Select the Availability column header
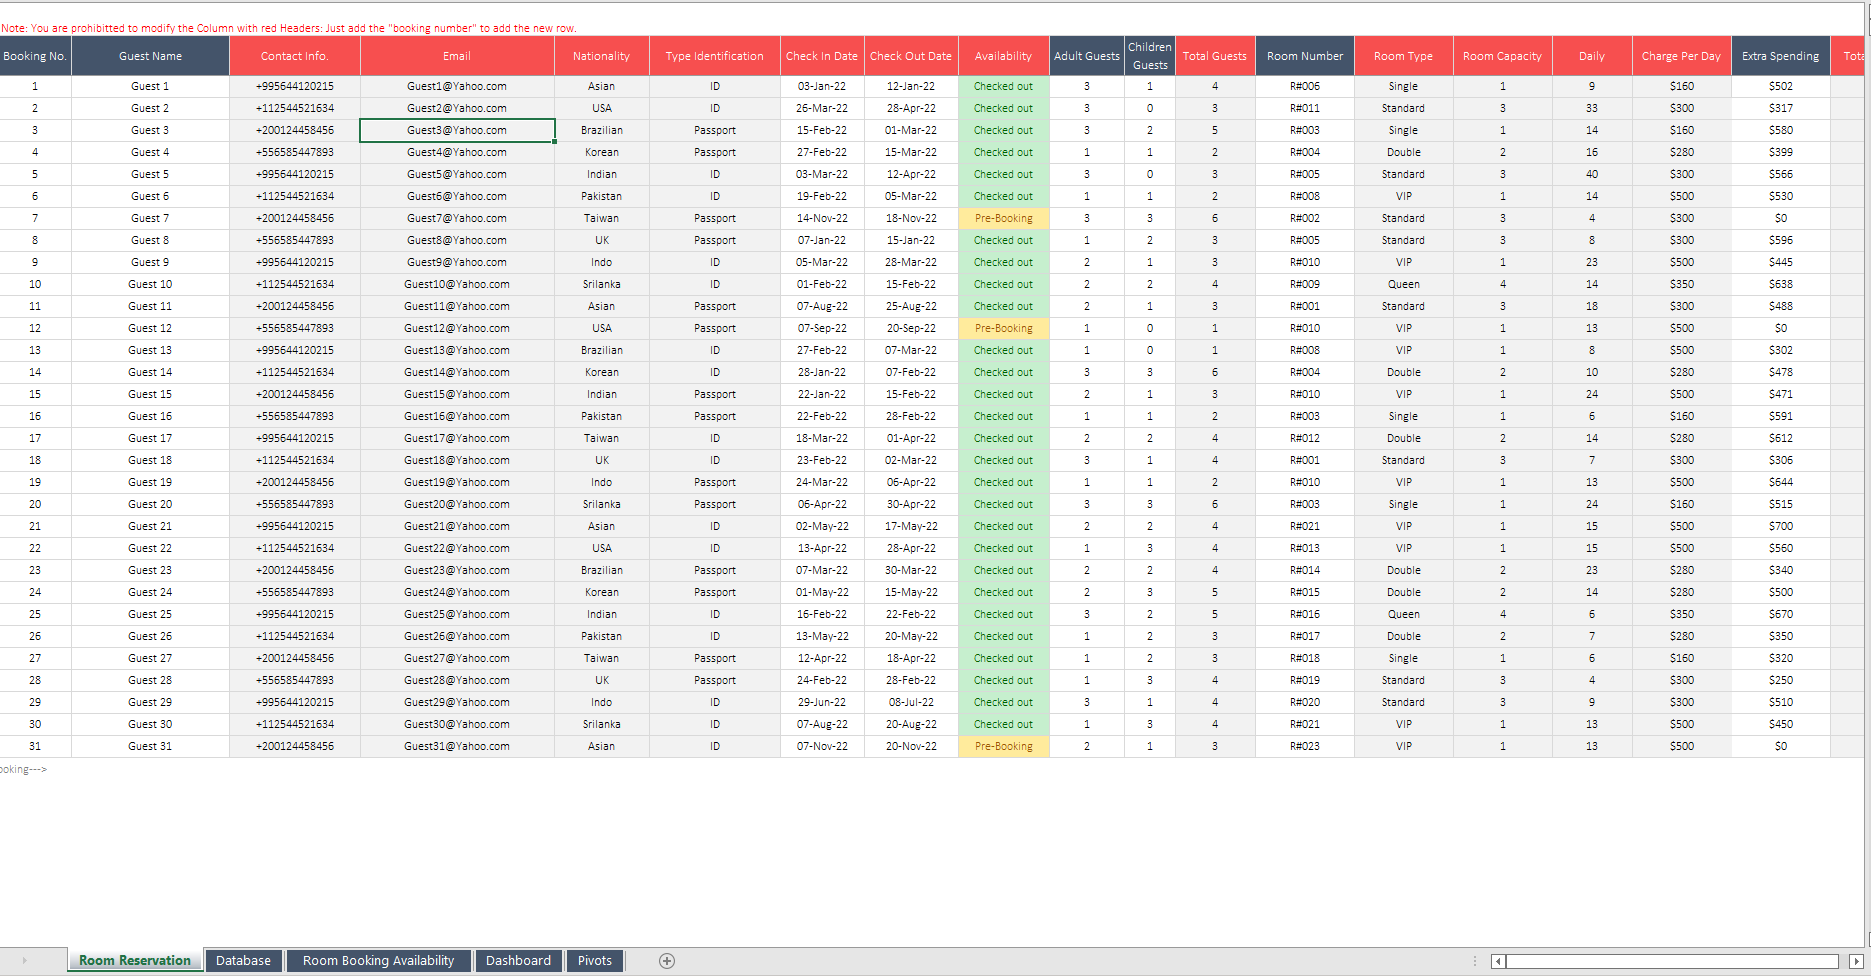Viewport: 1871px width, 976px height. click(1003, 56)
